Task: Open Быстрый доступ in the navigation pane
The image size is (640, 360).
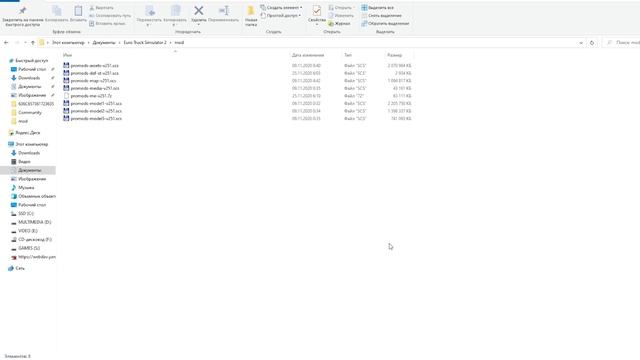Action: click(31, 60)
